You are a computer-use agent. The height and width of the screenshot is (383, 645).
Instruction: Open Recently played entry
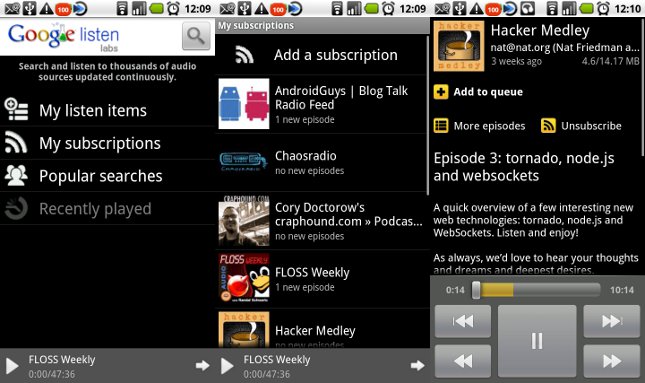click(x=107, y=209)
